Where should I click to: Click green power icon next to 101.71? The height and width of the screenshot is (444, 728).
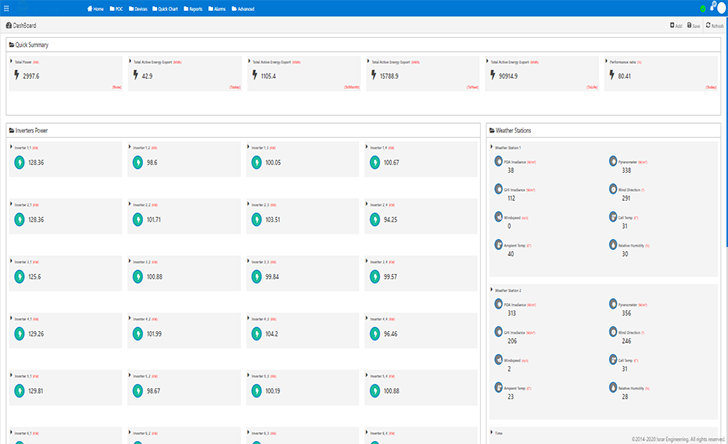point(137,219)
